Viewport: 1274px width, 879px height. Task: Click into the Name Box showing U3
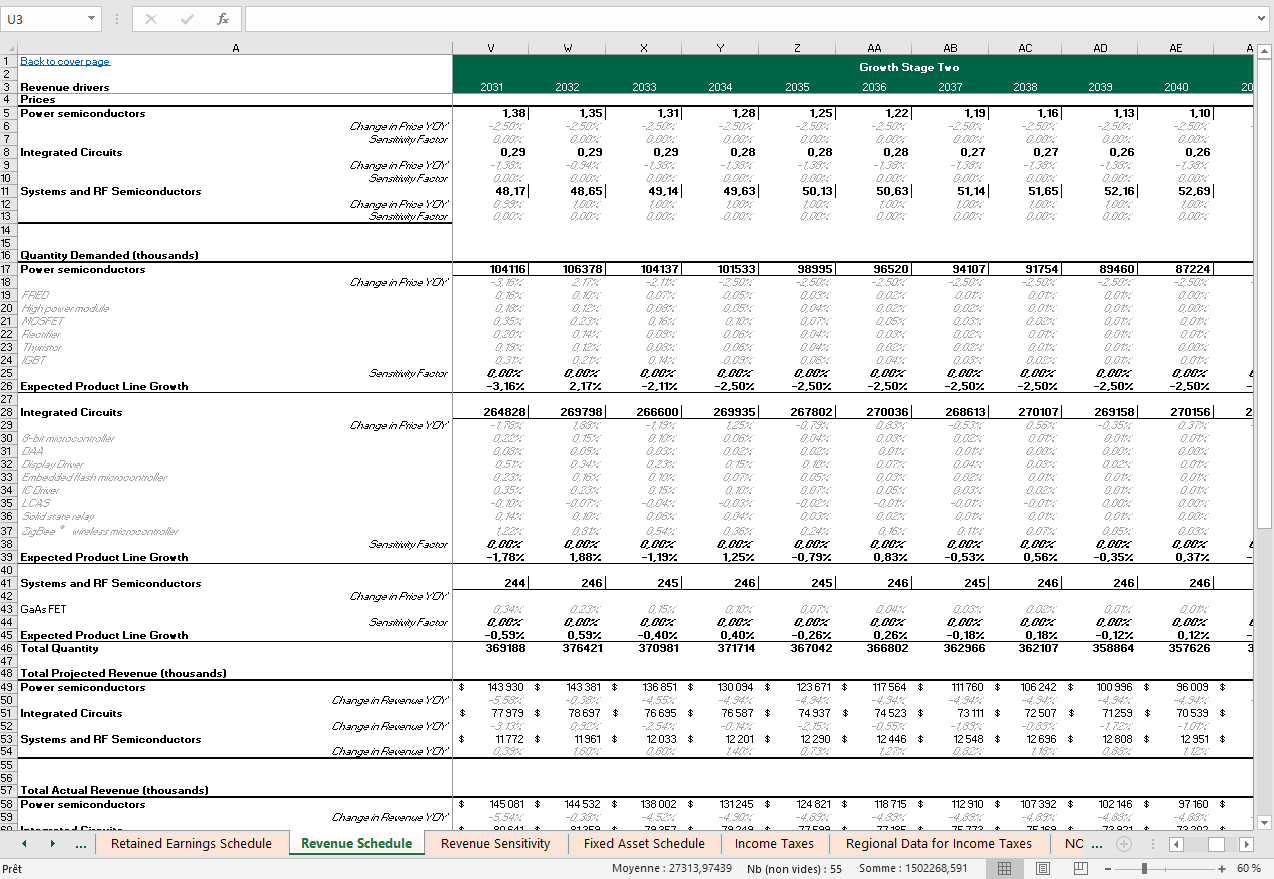pos(44,19)
